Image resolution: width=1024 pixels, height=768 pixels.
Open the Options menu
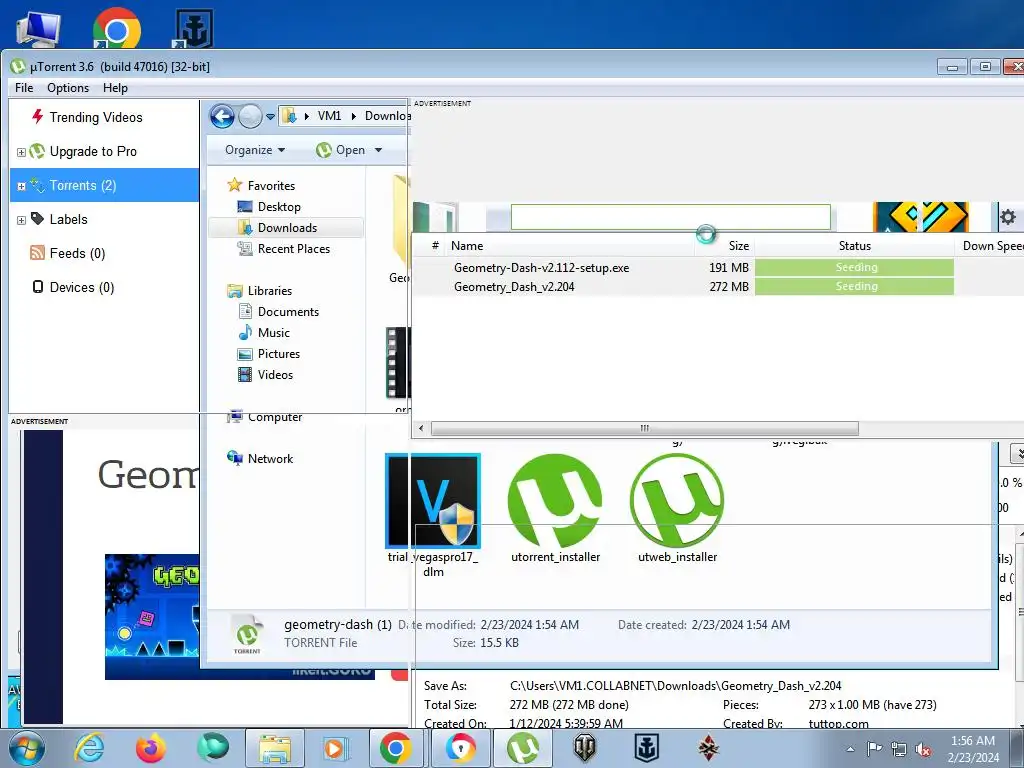point(68,88)
